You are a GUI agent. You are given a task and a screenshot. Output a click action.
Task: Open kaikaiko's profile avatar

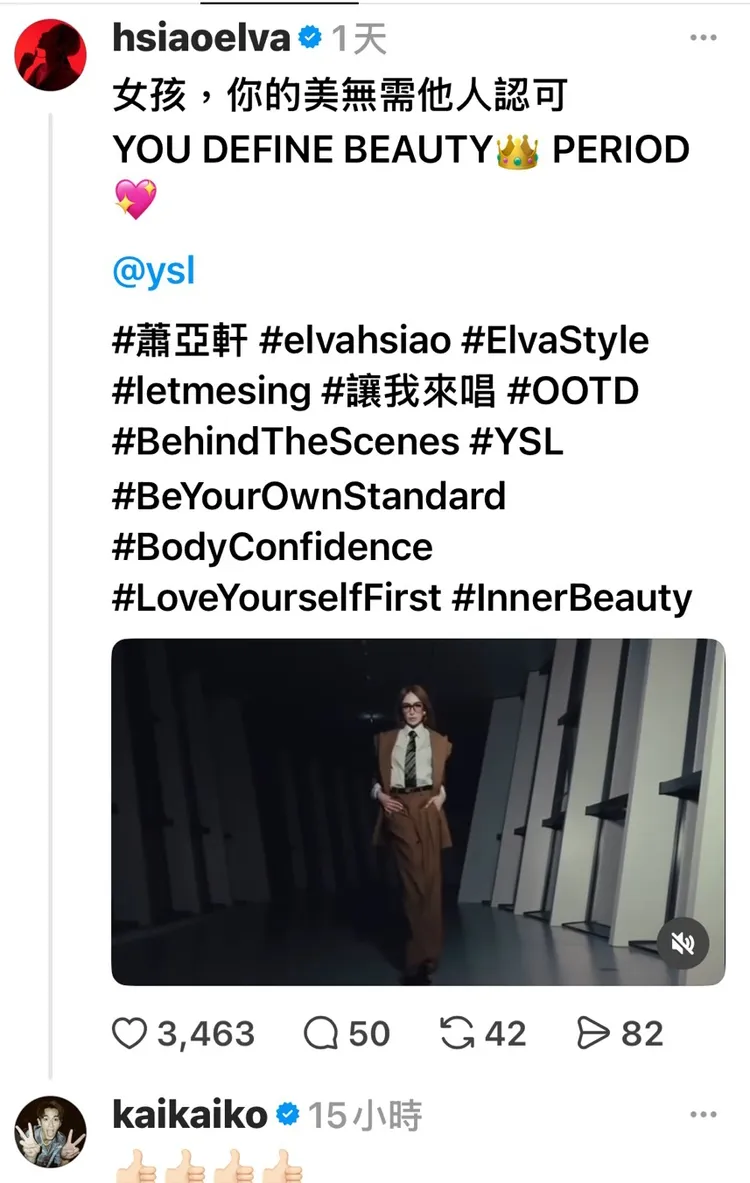(50, 1130)
